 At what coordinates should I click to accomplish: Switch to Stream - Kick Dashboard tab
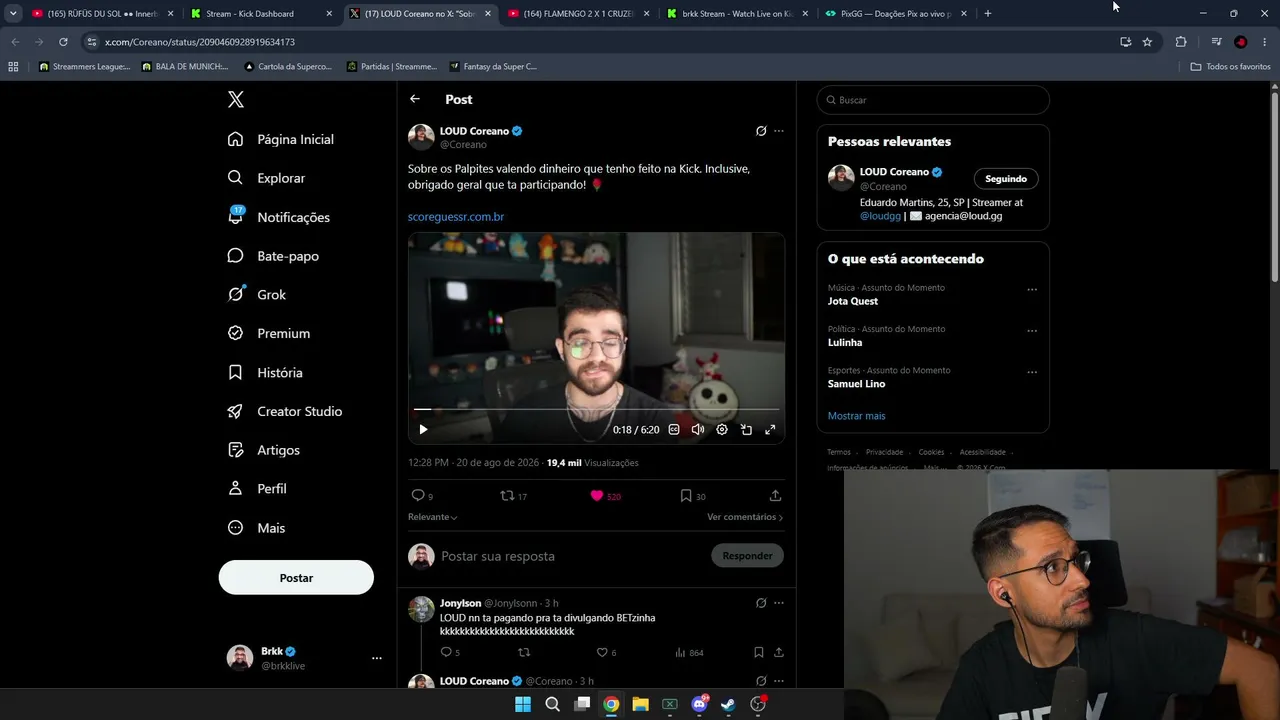260,14
